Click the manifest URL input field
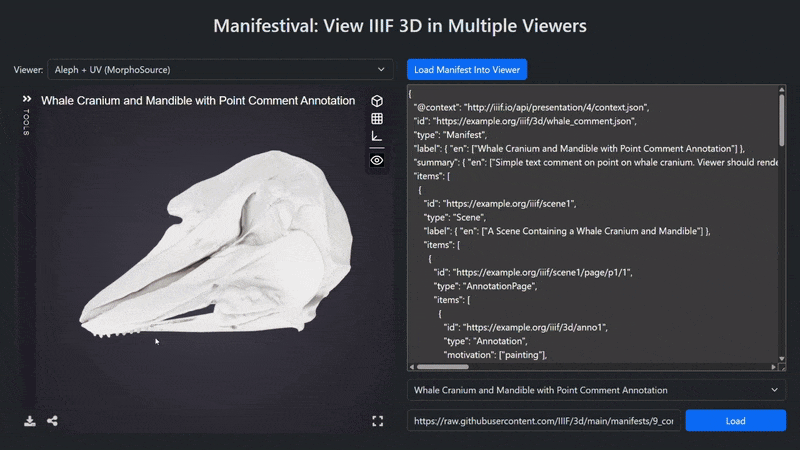The width and height of the screenshot is (800, 450). pos(543,420)
